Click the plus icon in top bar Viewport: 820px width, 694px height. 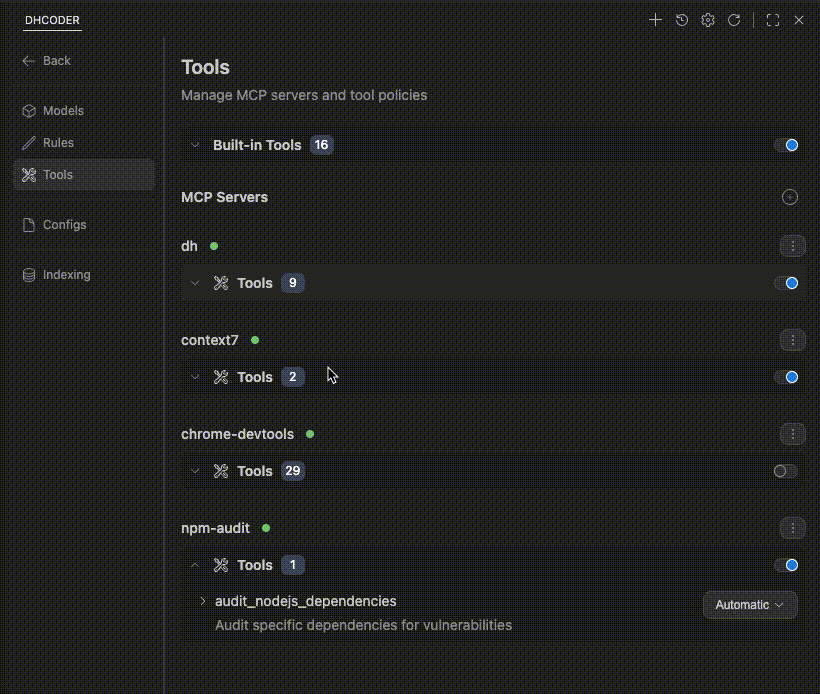pos(655,20)
